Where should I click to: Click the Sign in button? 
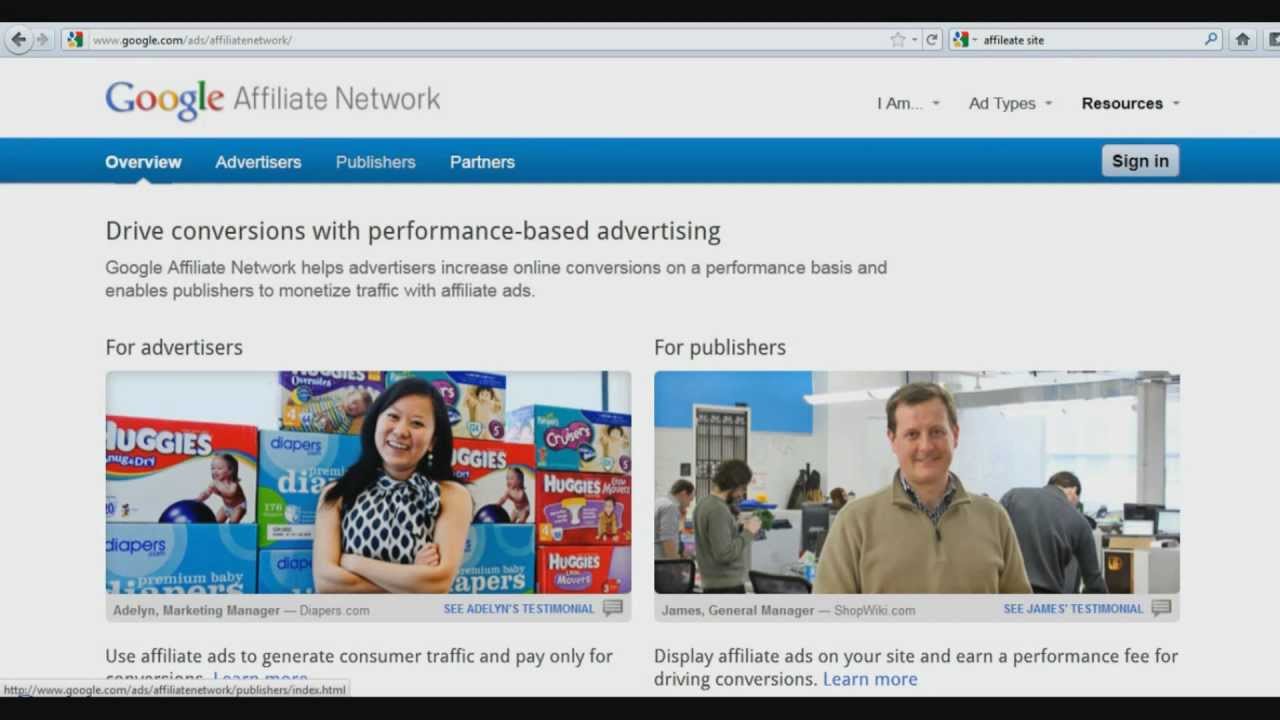pos(1140,161)
